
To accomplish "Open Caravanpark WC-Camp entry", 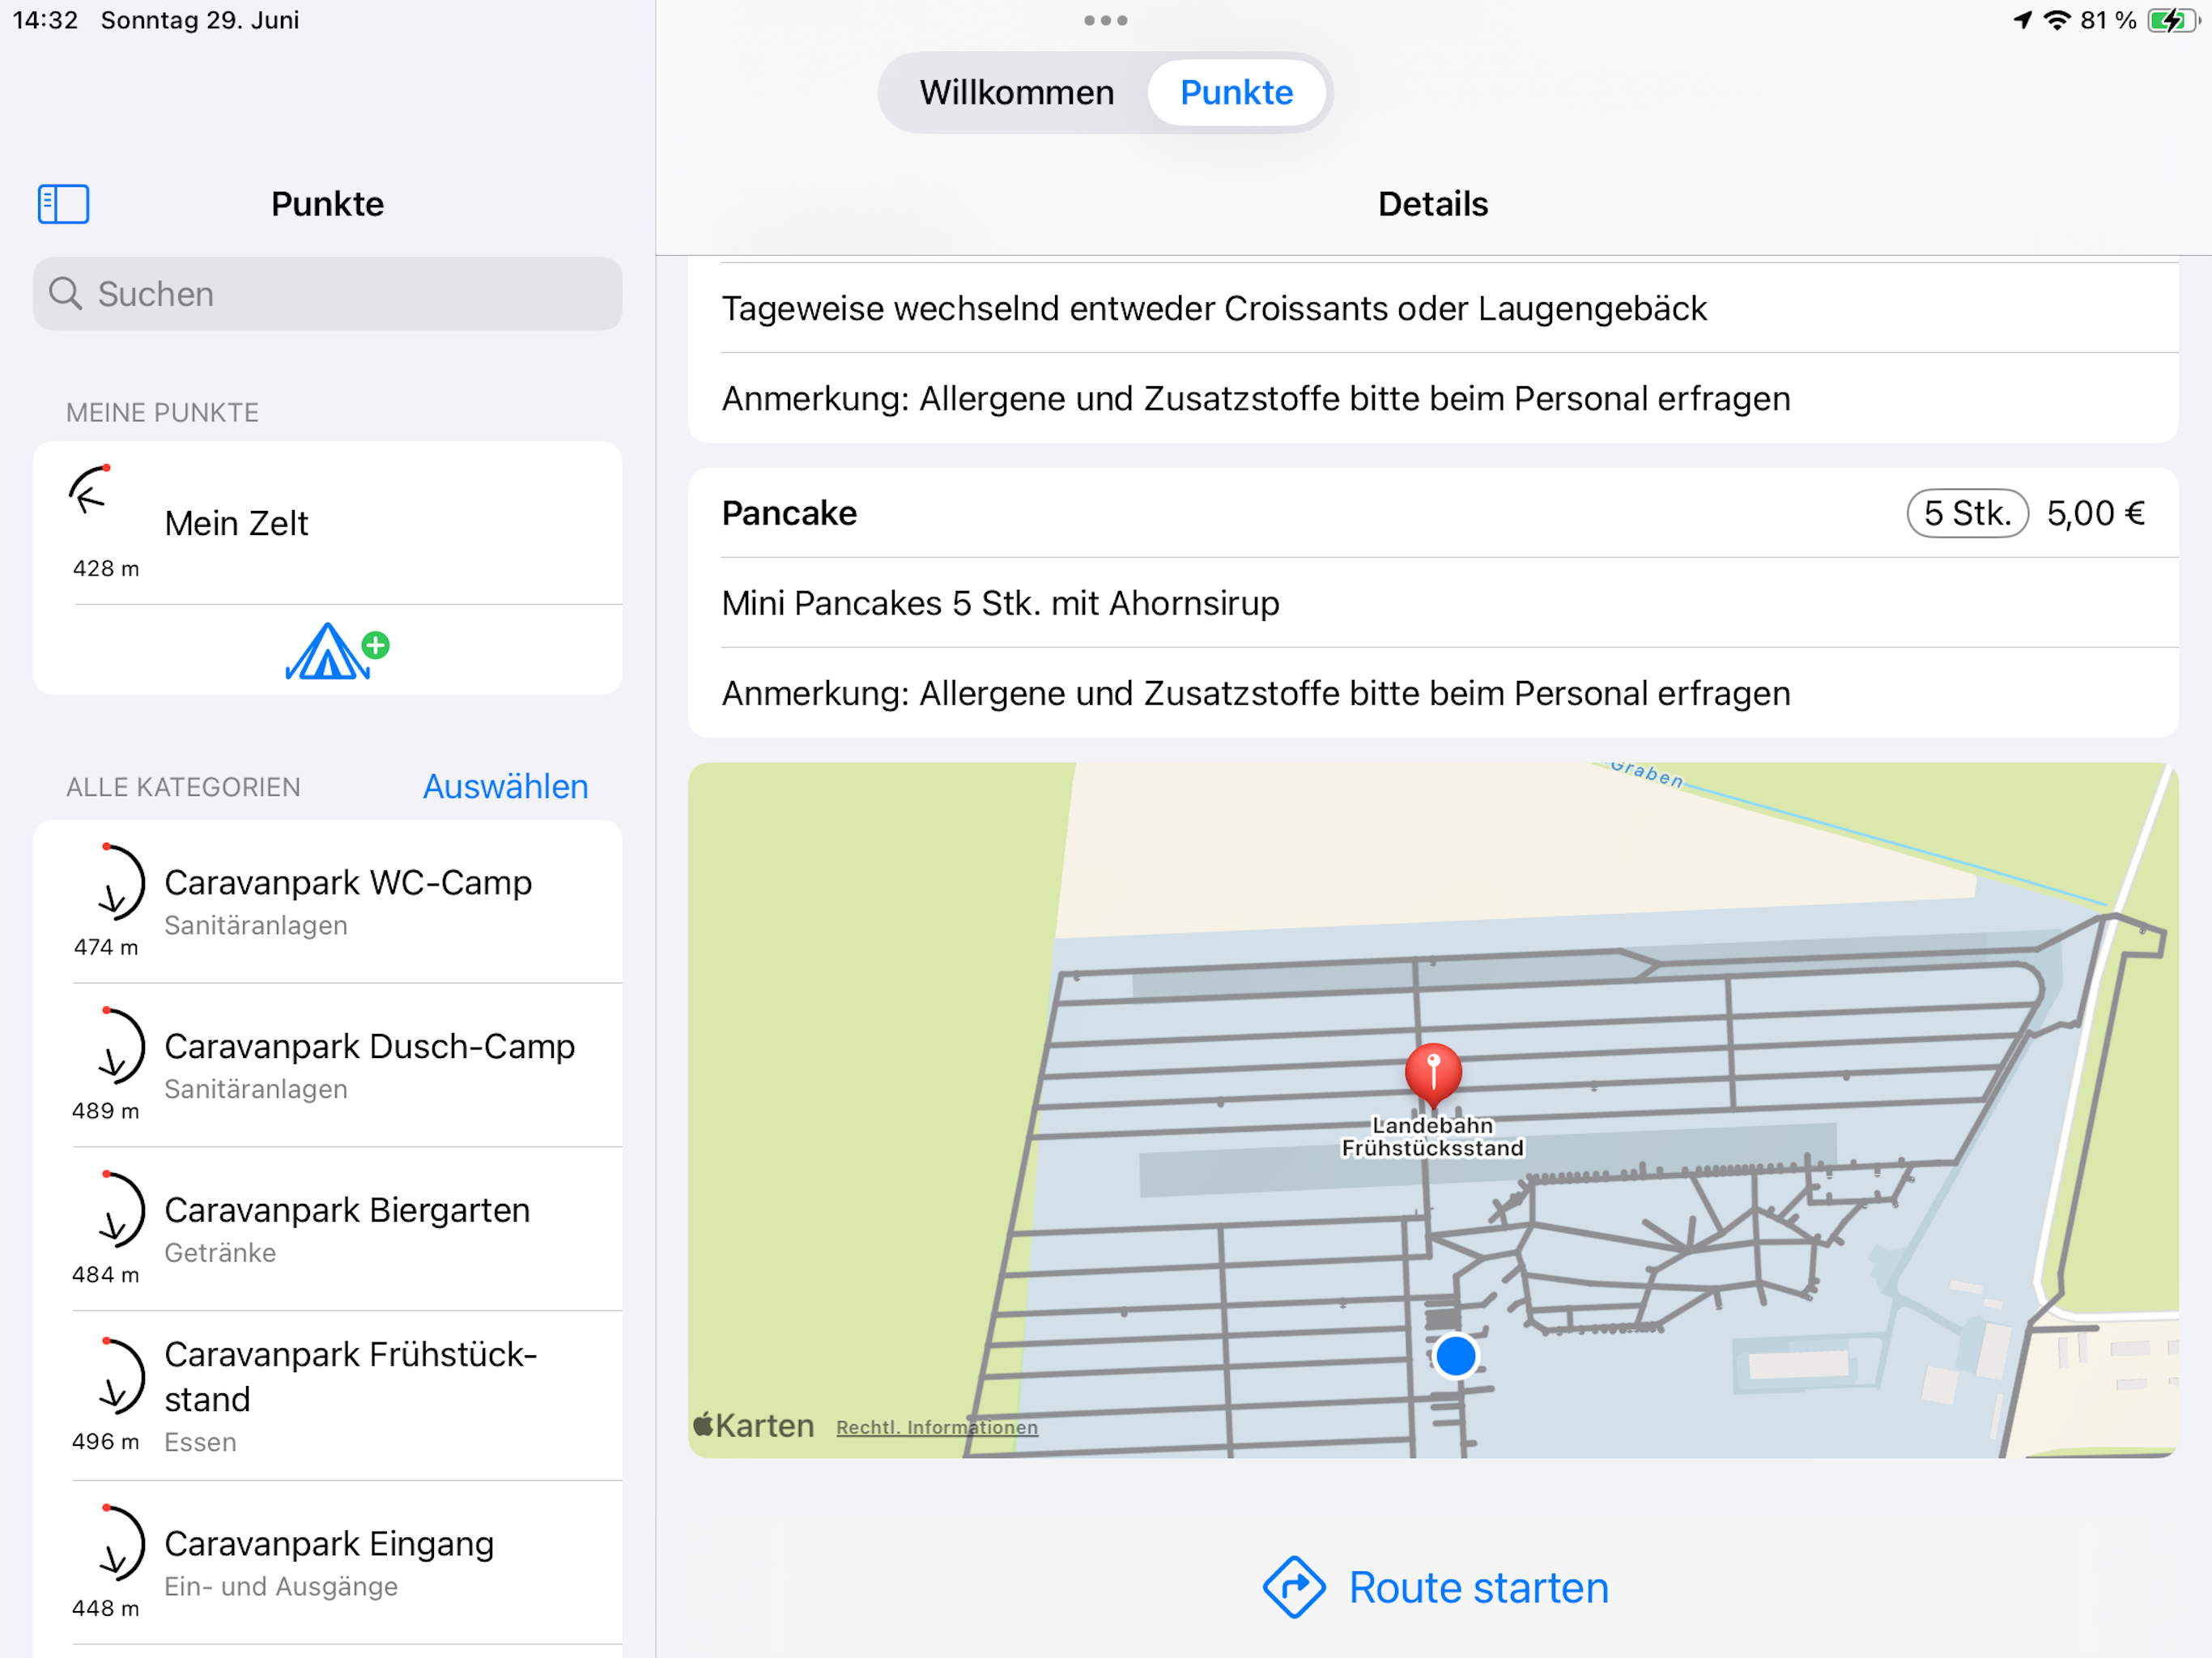I will tap(328, 902).
